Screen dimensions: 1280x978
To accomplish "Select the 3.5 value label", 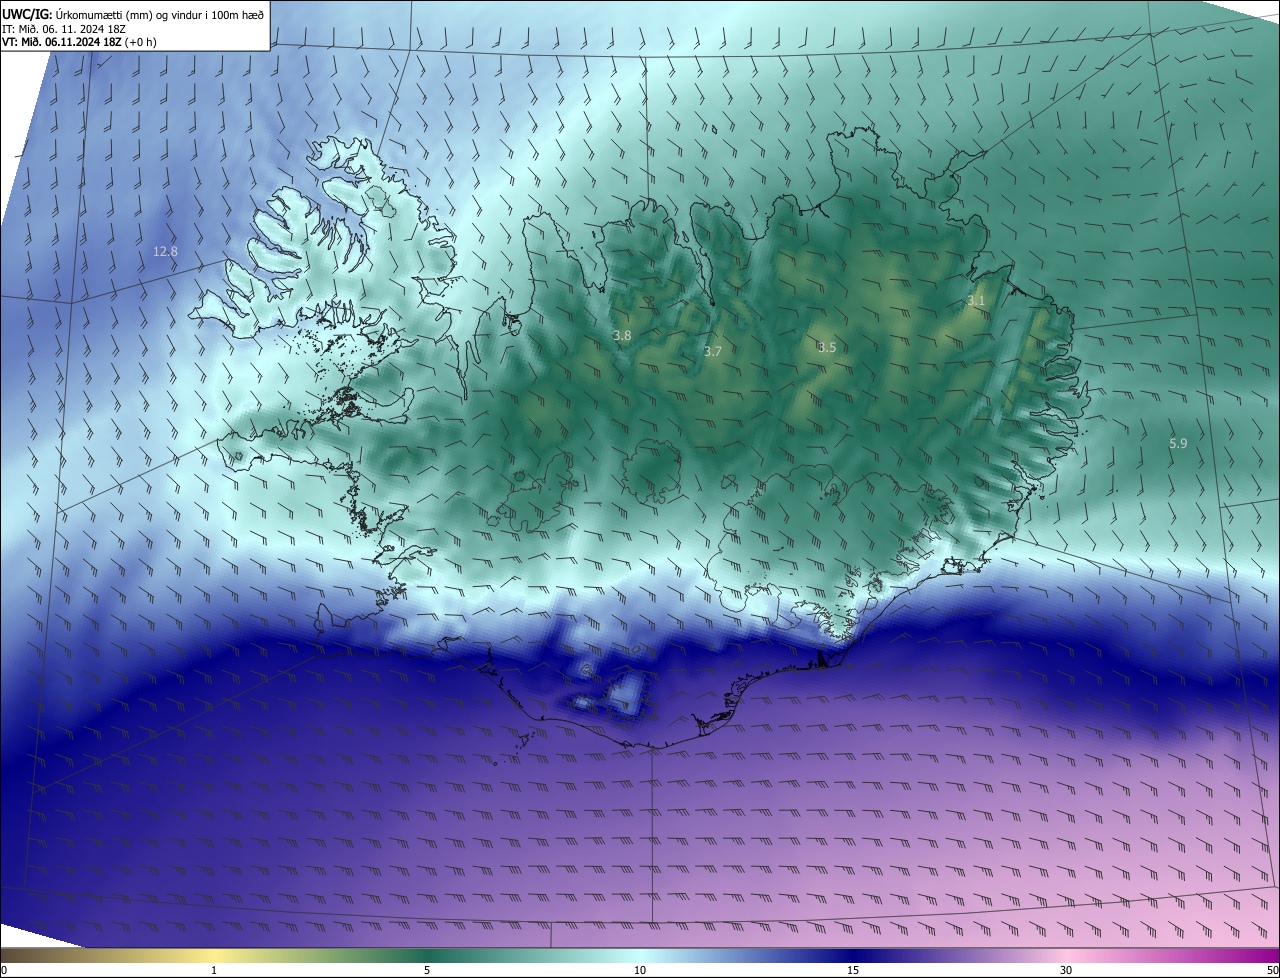I will pyautogui.click(x=826, y=347).
